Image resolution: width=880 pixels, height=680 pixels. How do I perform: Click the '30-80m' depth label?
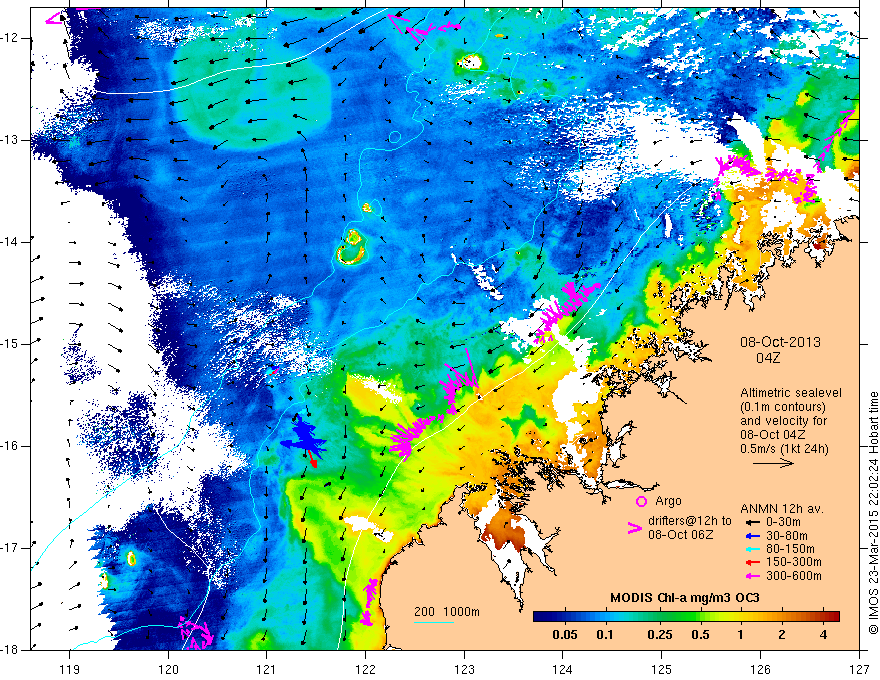pyautogui.click(x=787, y=536)
